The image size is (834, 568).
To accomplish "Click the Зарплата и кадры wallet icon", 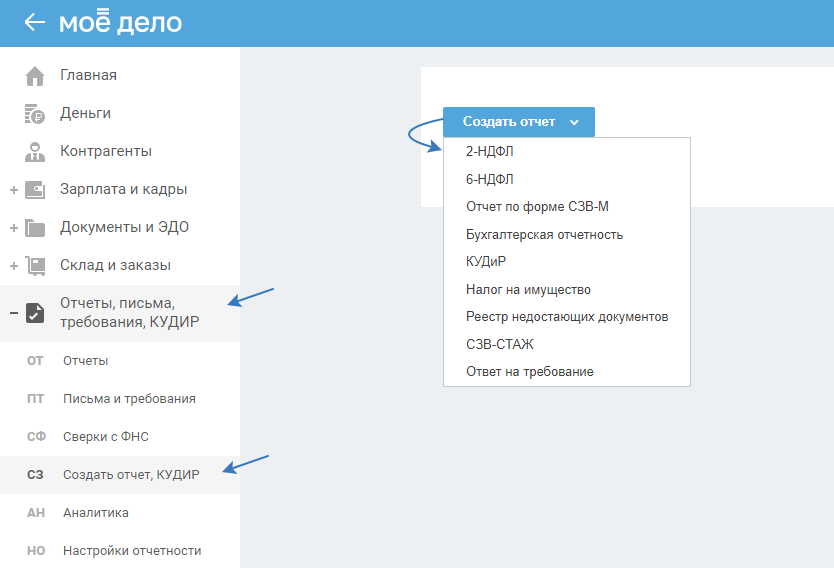I will (x=35, y=190).
